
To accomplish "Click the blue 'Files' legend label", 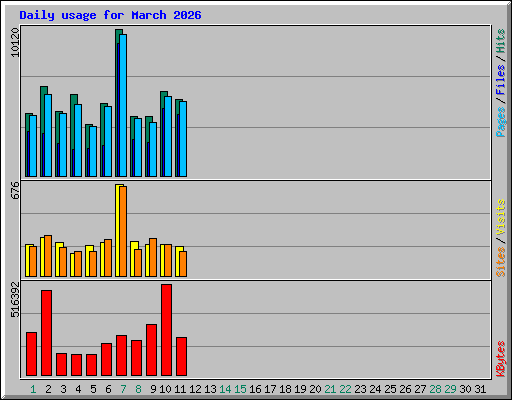I will (x=501, y=80).
